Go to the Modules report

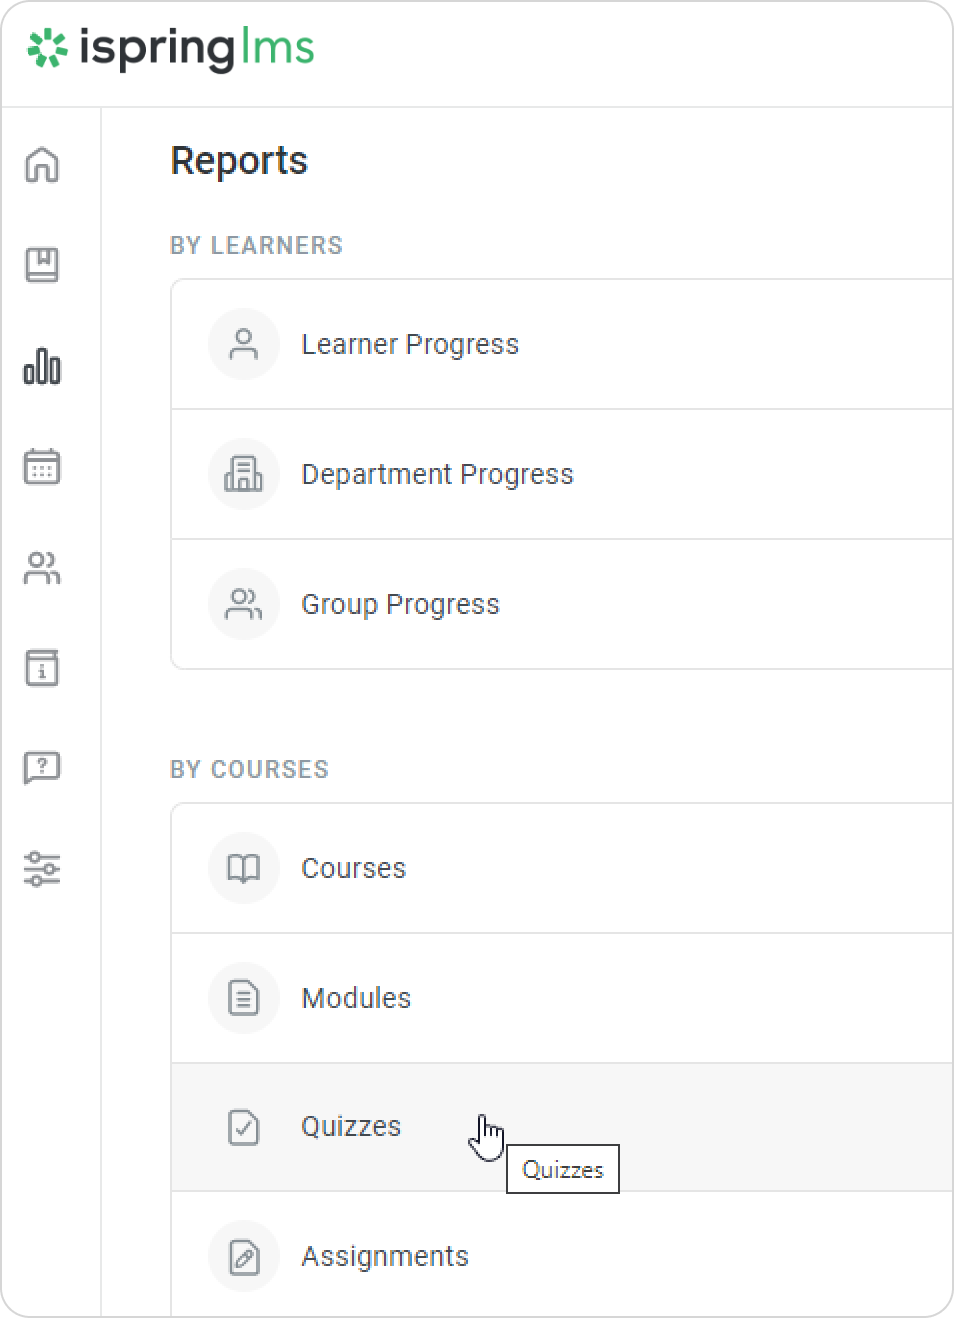pyautogui.click(x=356, y=998)
